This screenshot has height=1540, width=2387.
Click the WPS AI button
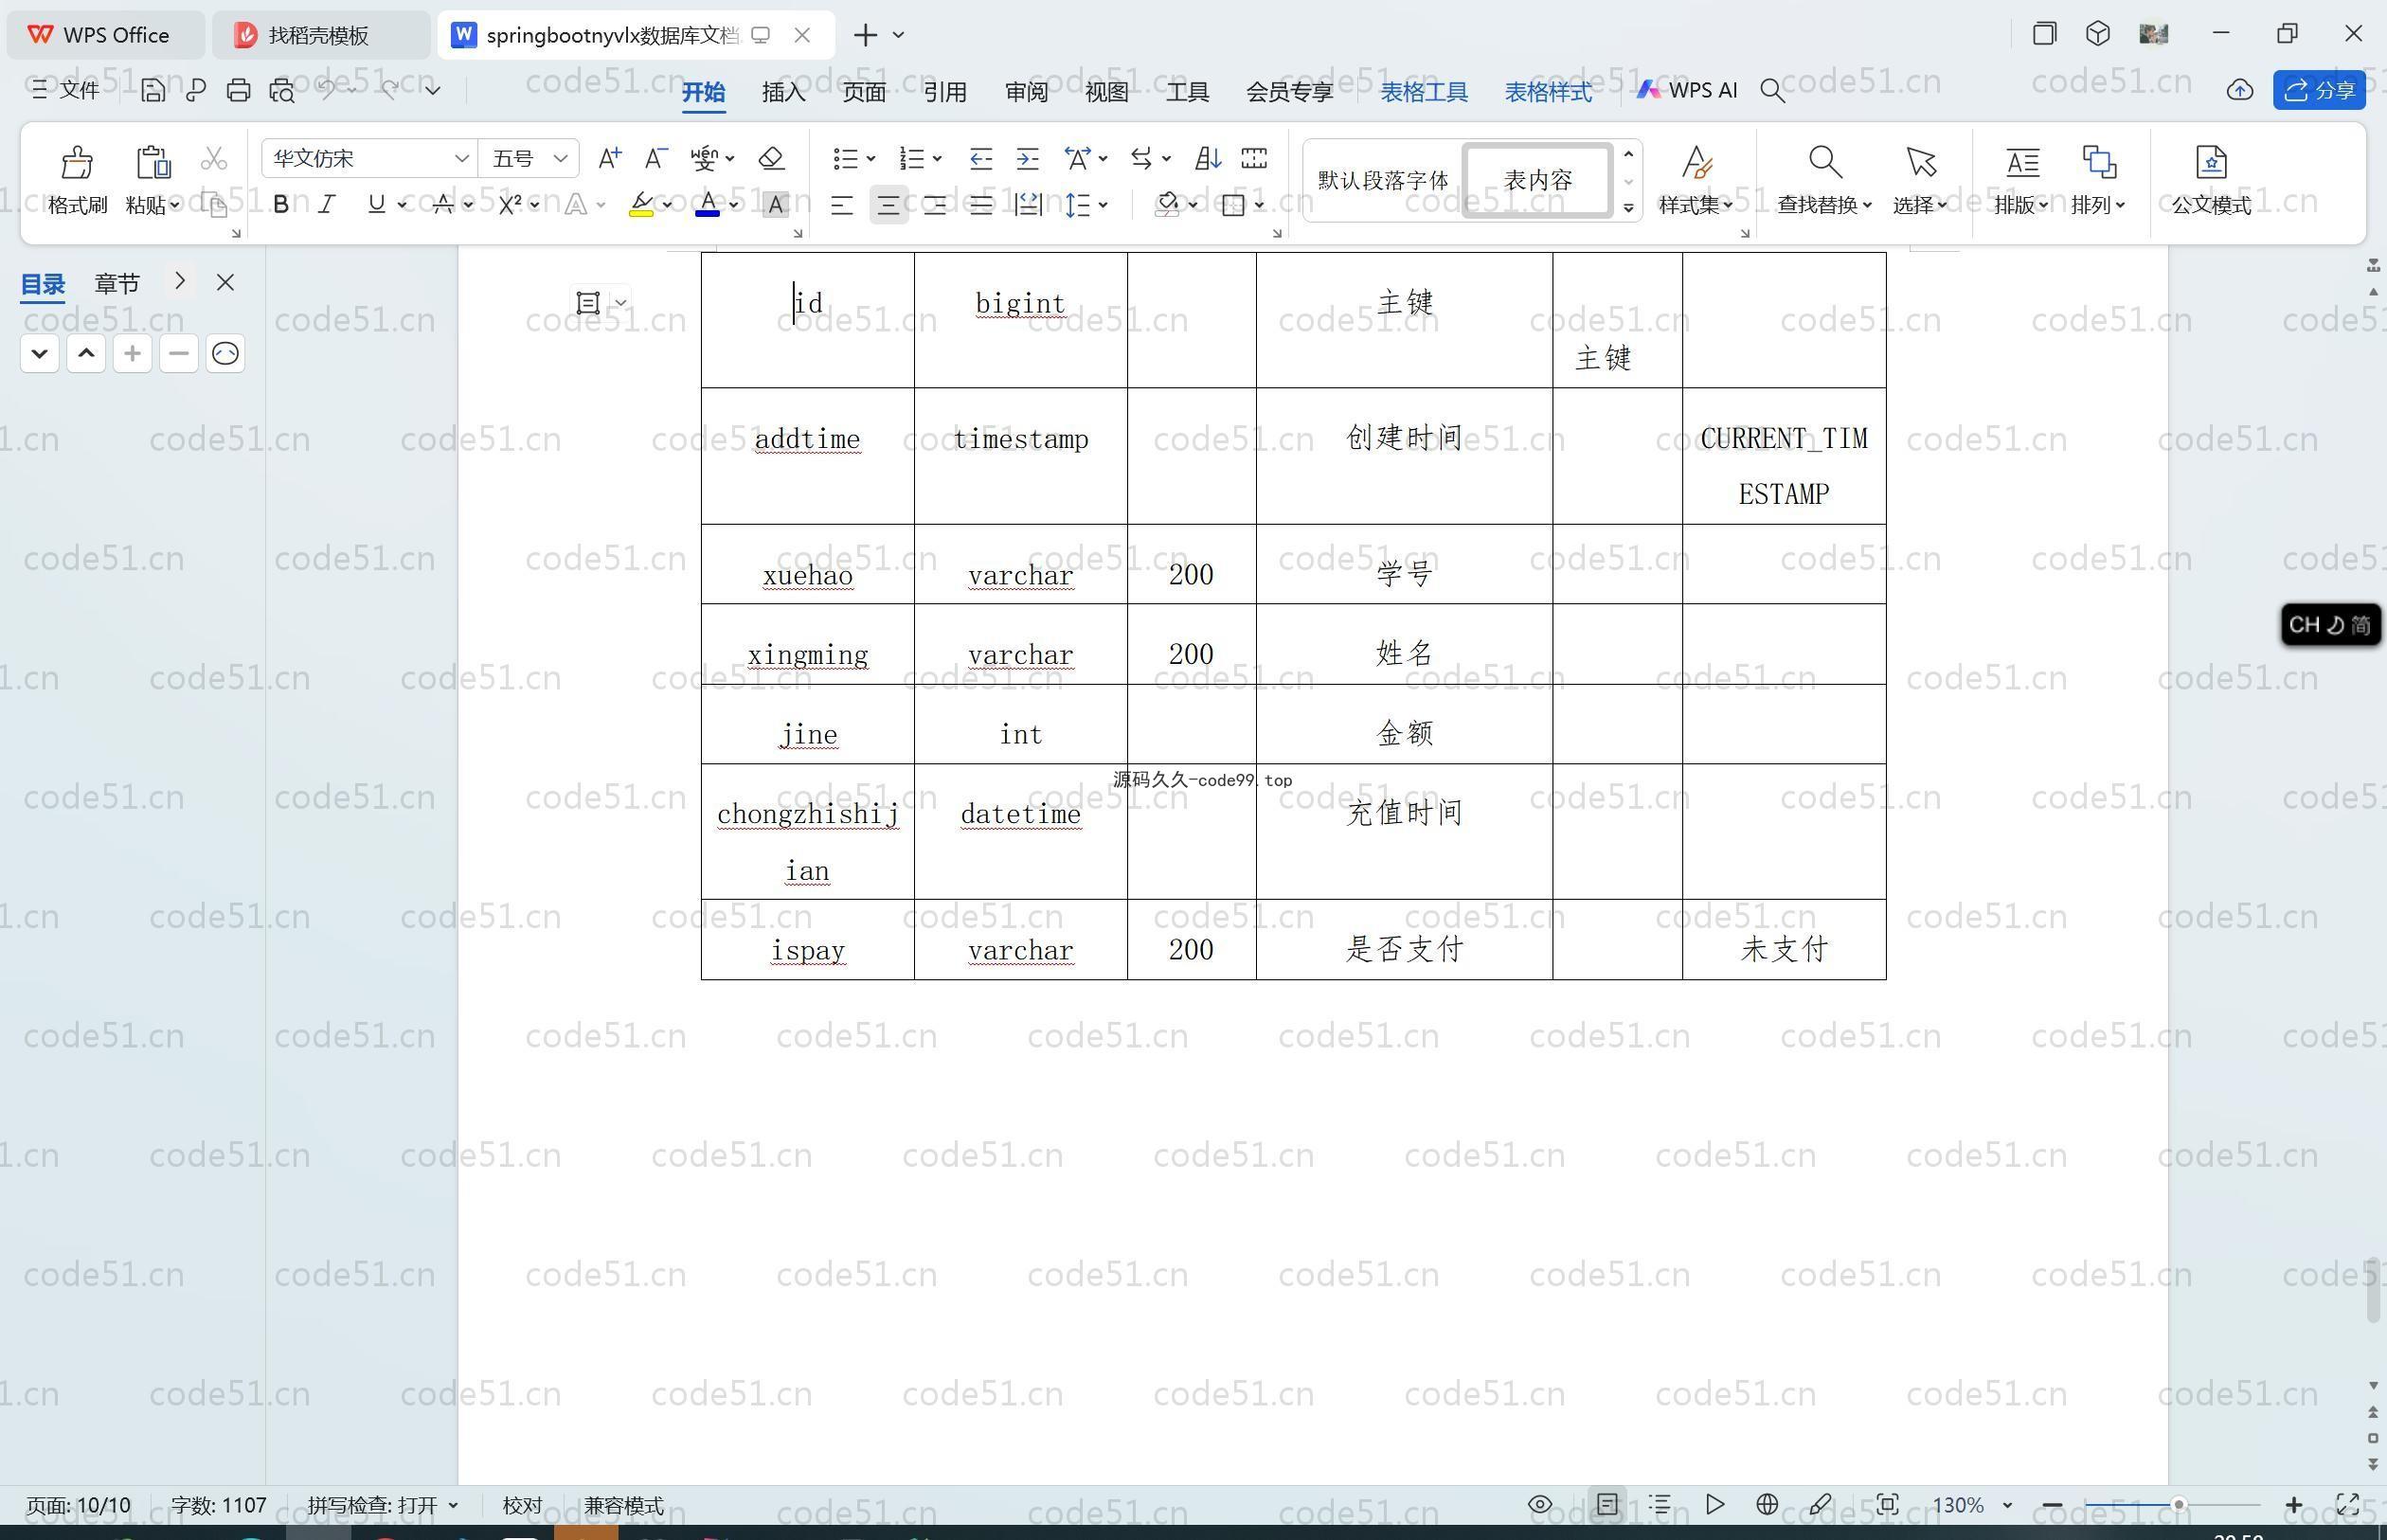click(1687, 90)
